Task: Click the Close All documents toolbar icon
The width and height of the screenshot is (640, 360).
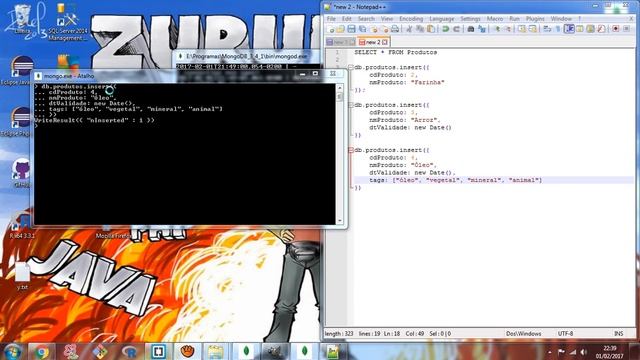Action: [x=384, y=29]
